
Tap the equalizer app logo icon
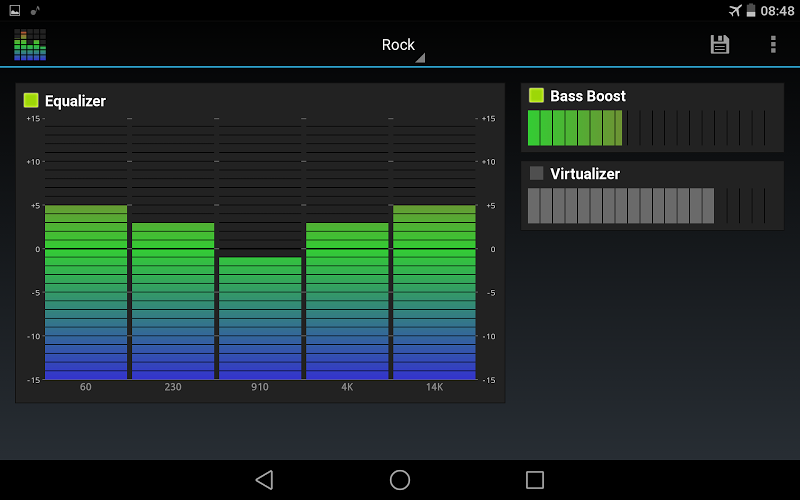click(30, 44)
